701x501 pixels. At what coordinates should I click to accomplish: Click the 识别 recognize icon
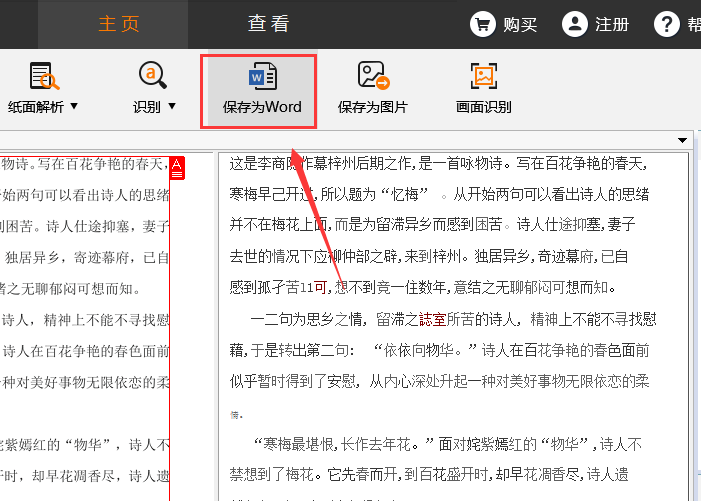click(153, 76)
